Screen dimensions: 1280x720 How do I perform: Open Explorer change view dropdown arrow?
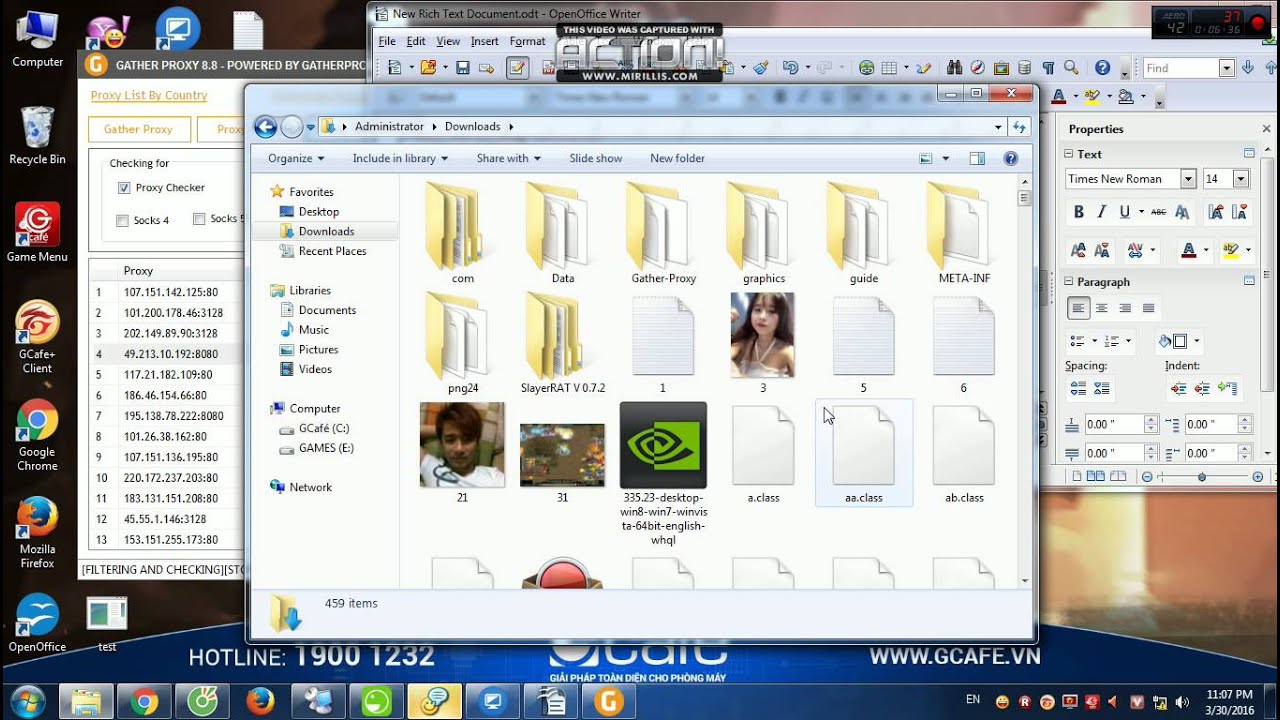pos(946,158)
